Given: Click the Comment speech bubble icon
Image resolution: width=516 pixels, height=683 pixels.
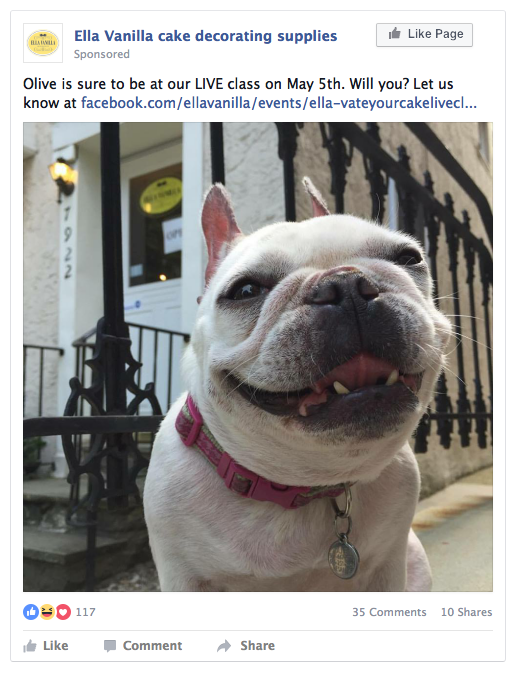Looking at the screenshot, I should (110, 646).
